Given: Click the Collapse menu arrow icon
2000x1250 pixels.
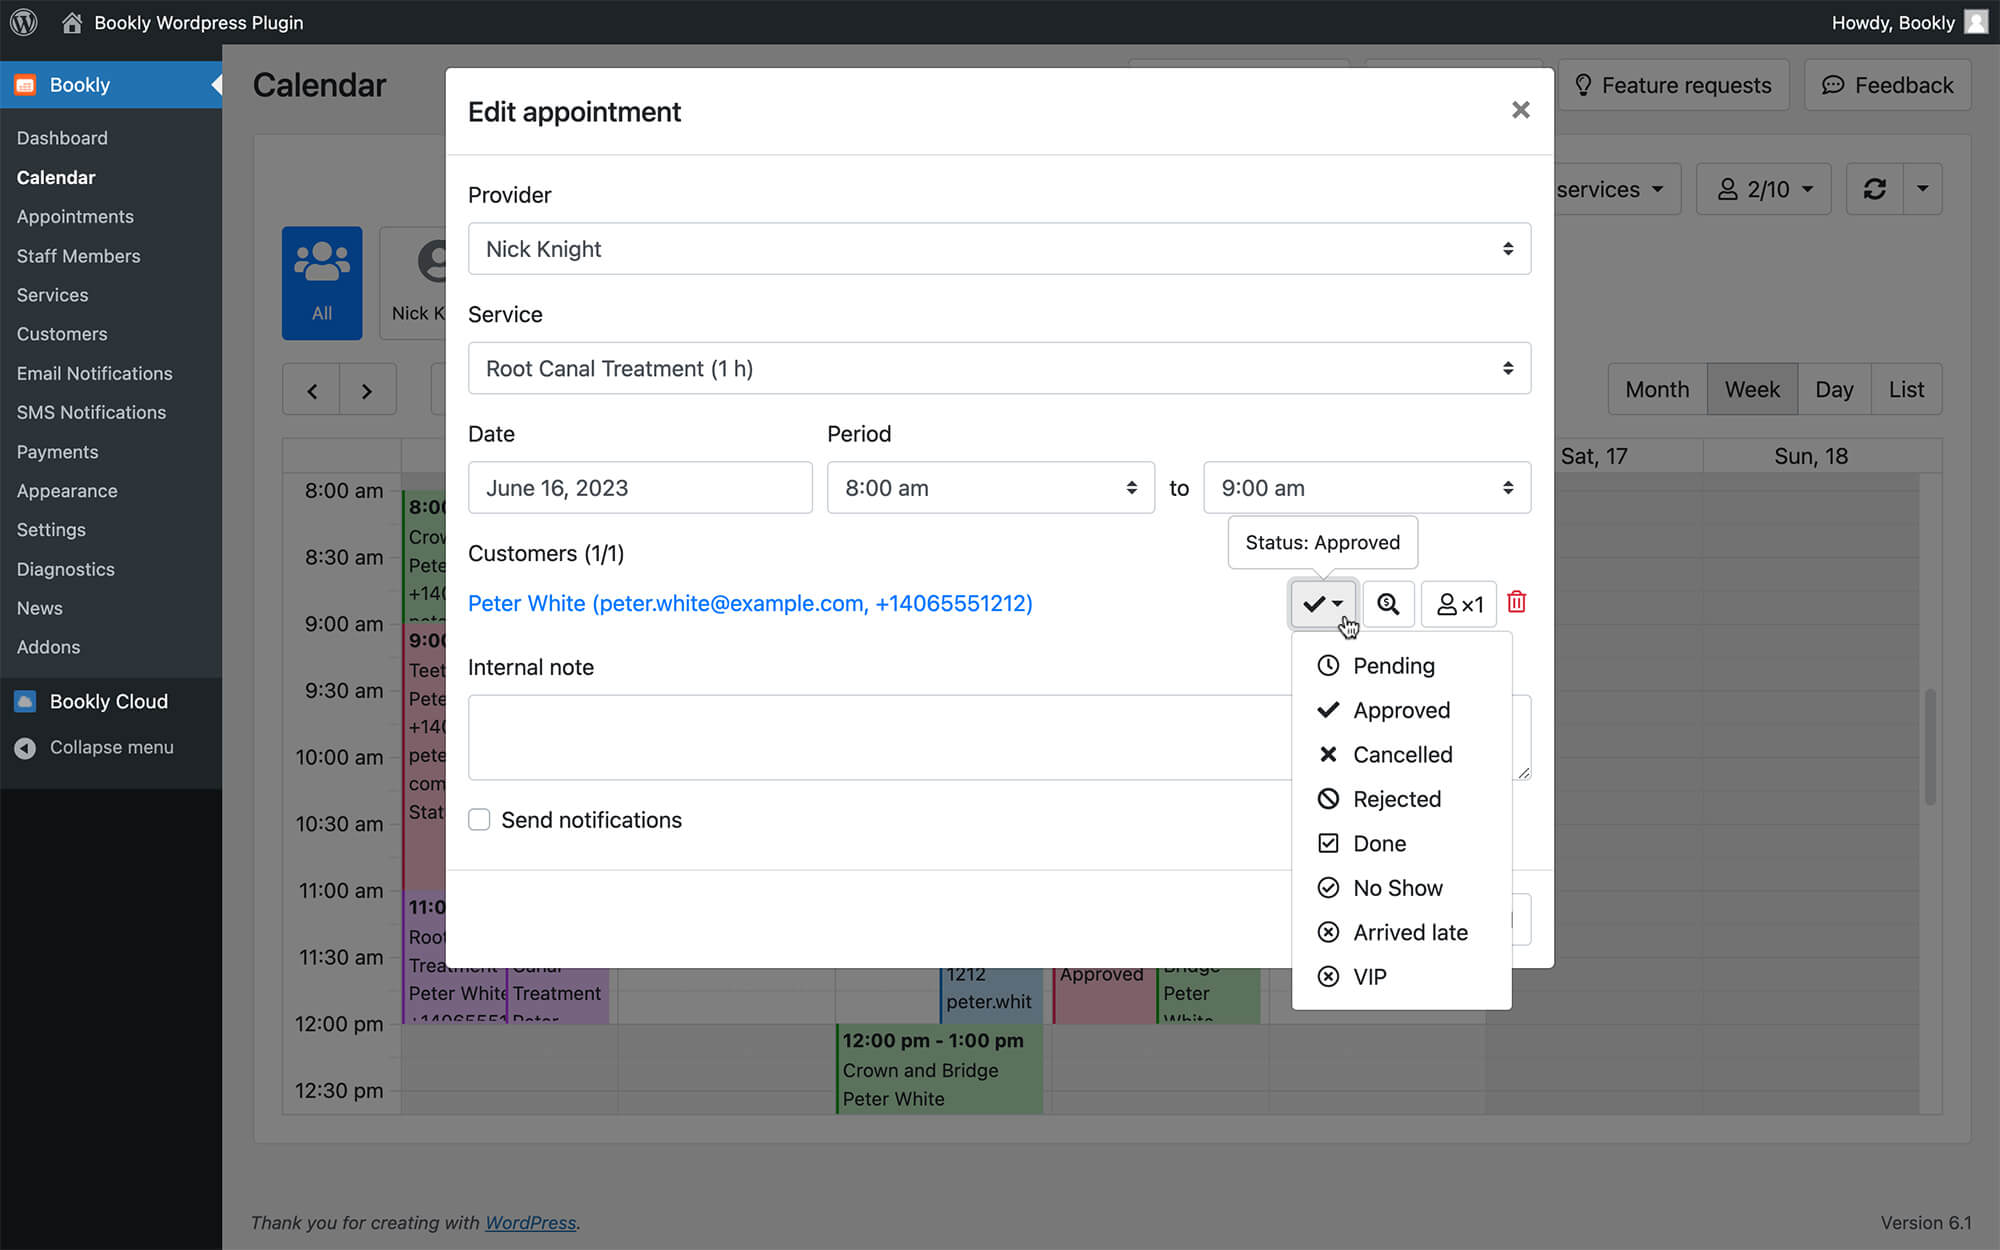Looking at the screenshot, I should tap(25, 748).
